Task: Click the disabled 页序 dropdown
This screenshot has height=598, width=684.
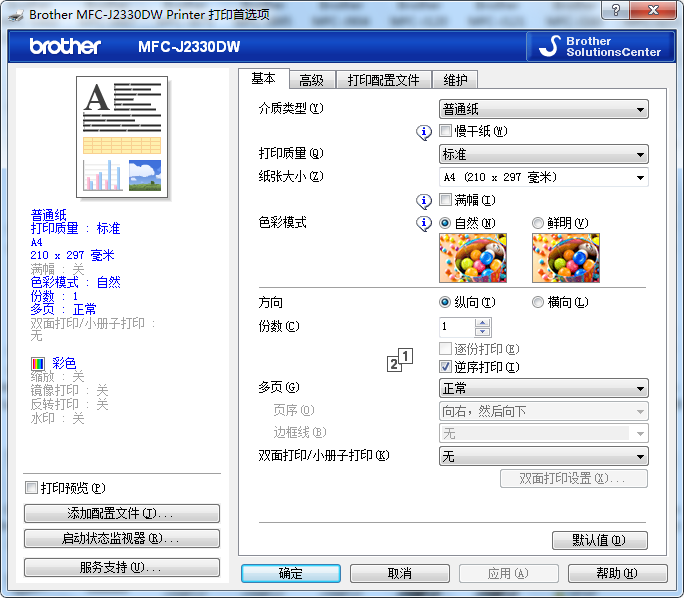Action: (x=544, y=411)
